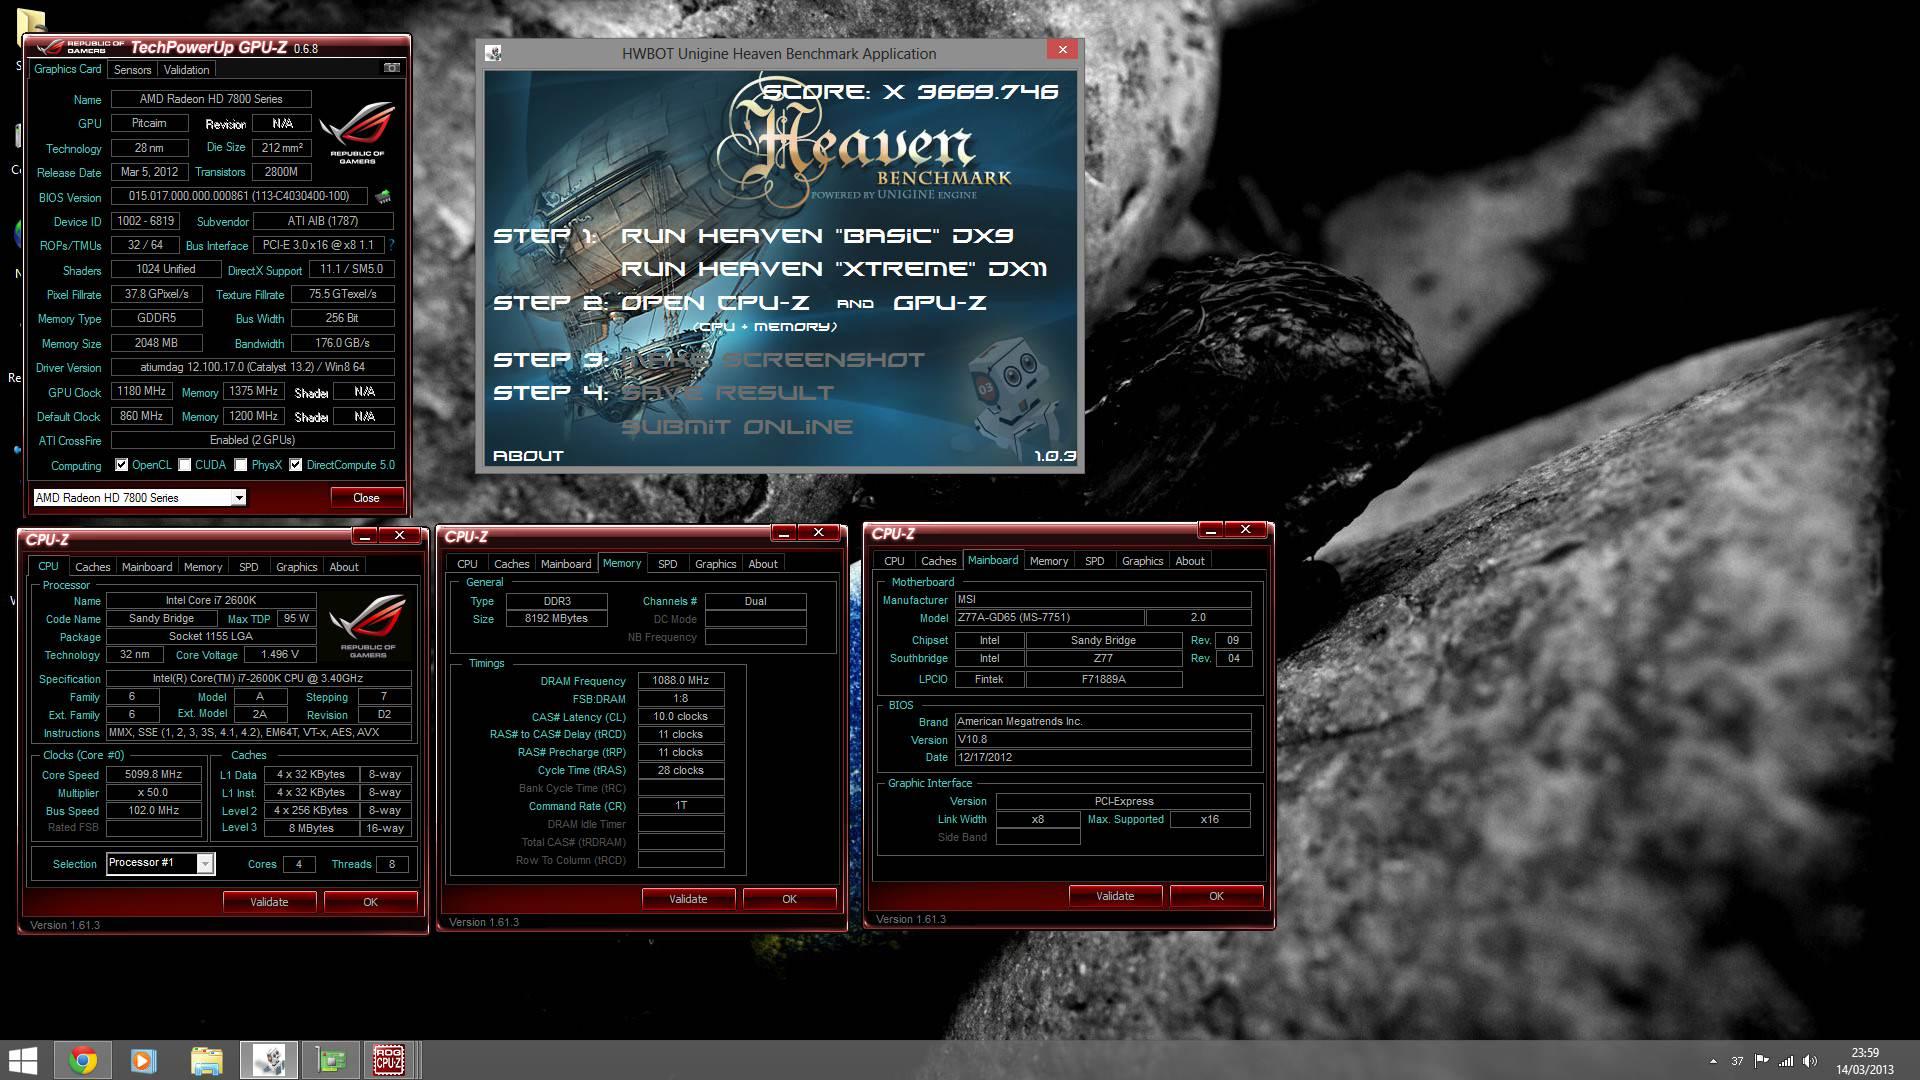Click the volume speaker tray icon
This screenshot has width=1920, height=1080.
[x=1810, y=1061]
